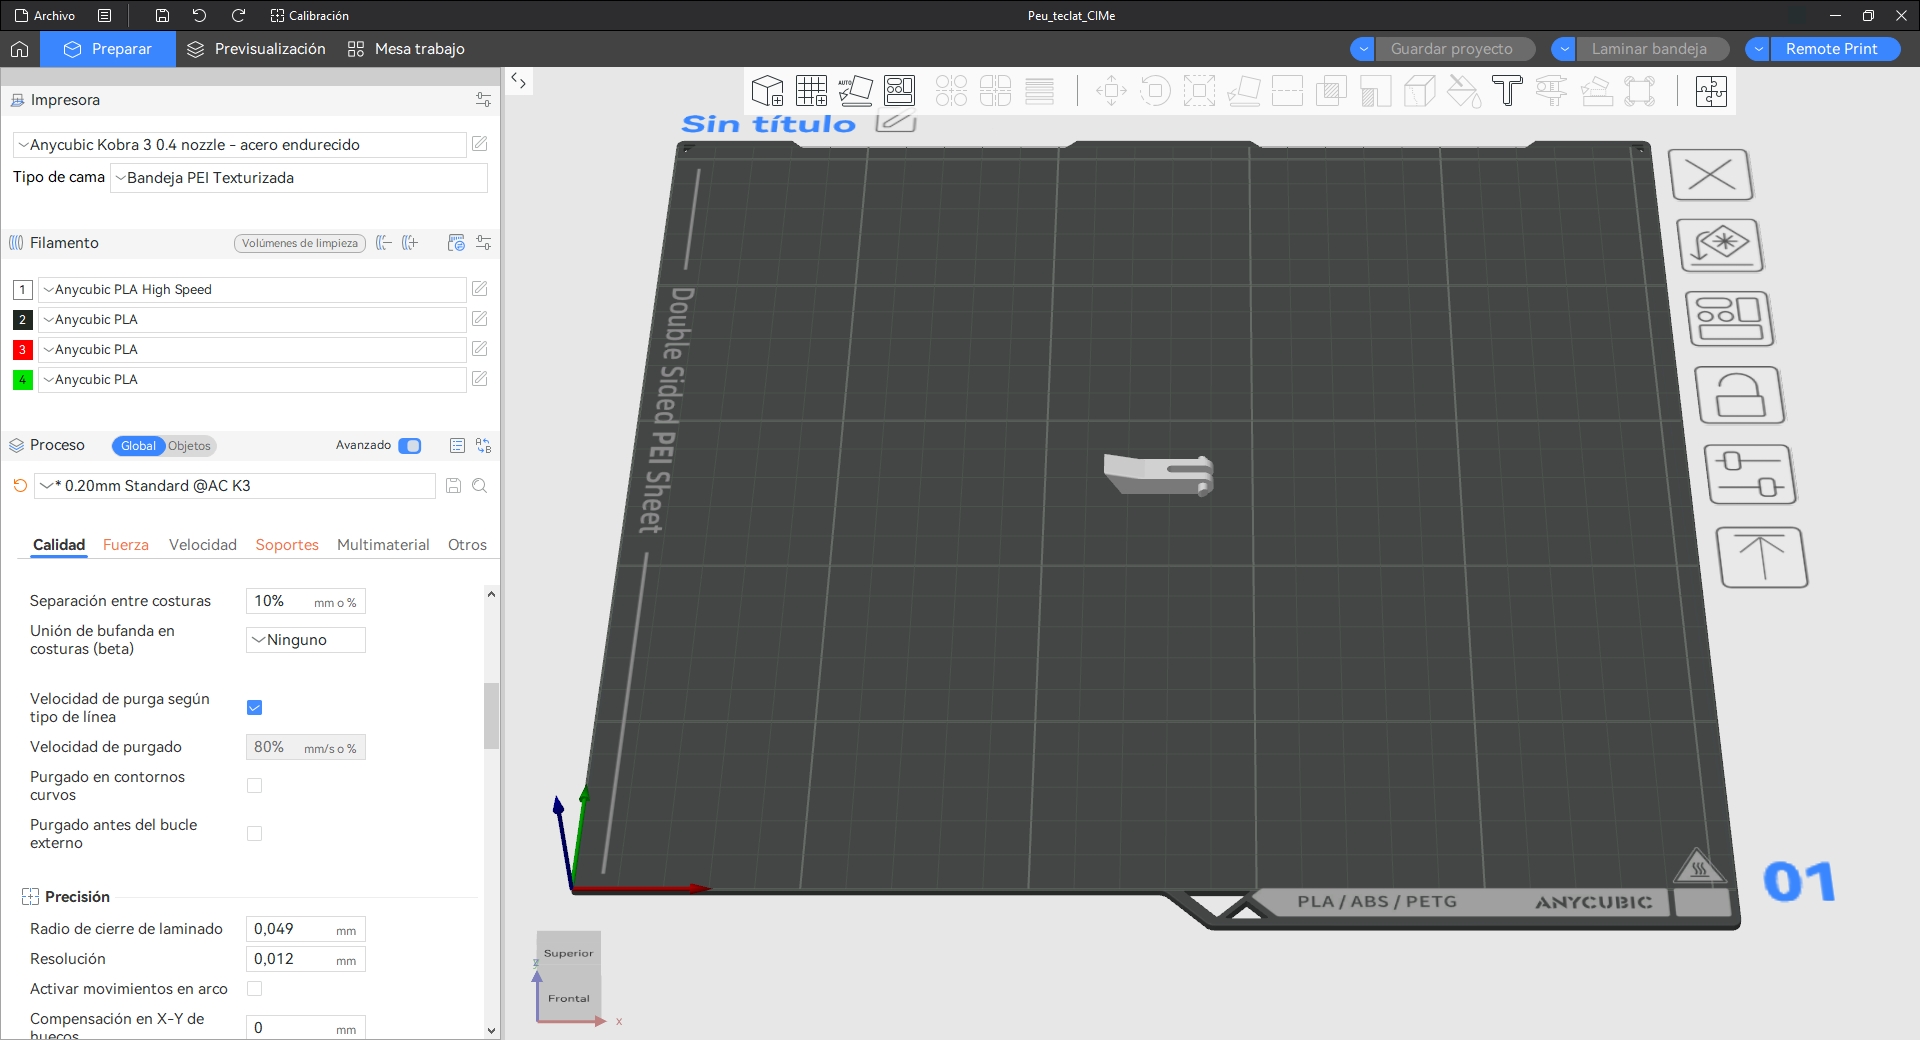Edit the filament 1 preset with the pencil icon
1920x1040 pixels.
(x=480, y=289)
